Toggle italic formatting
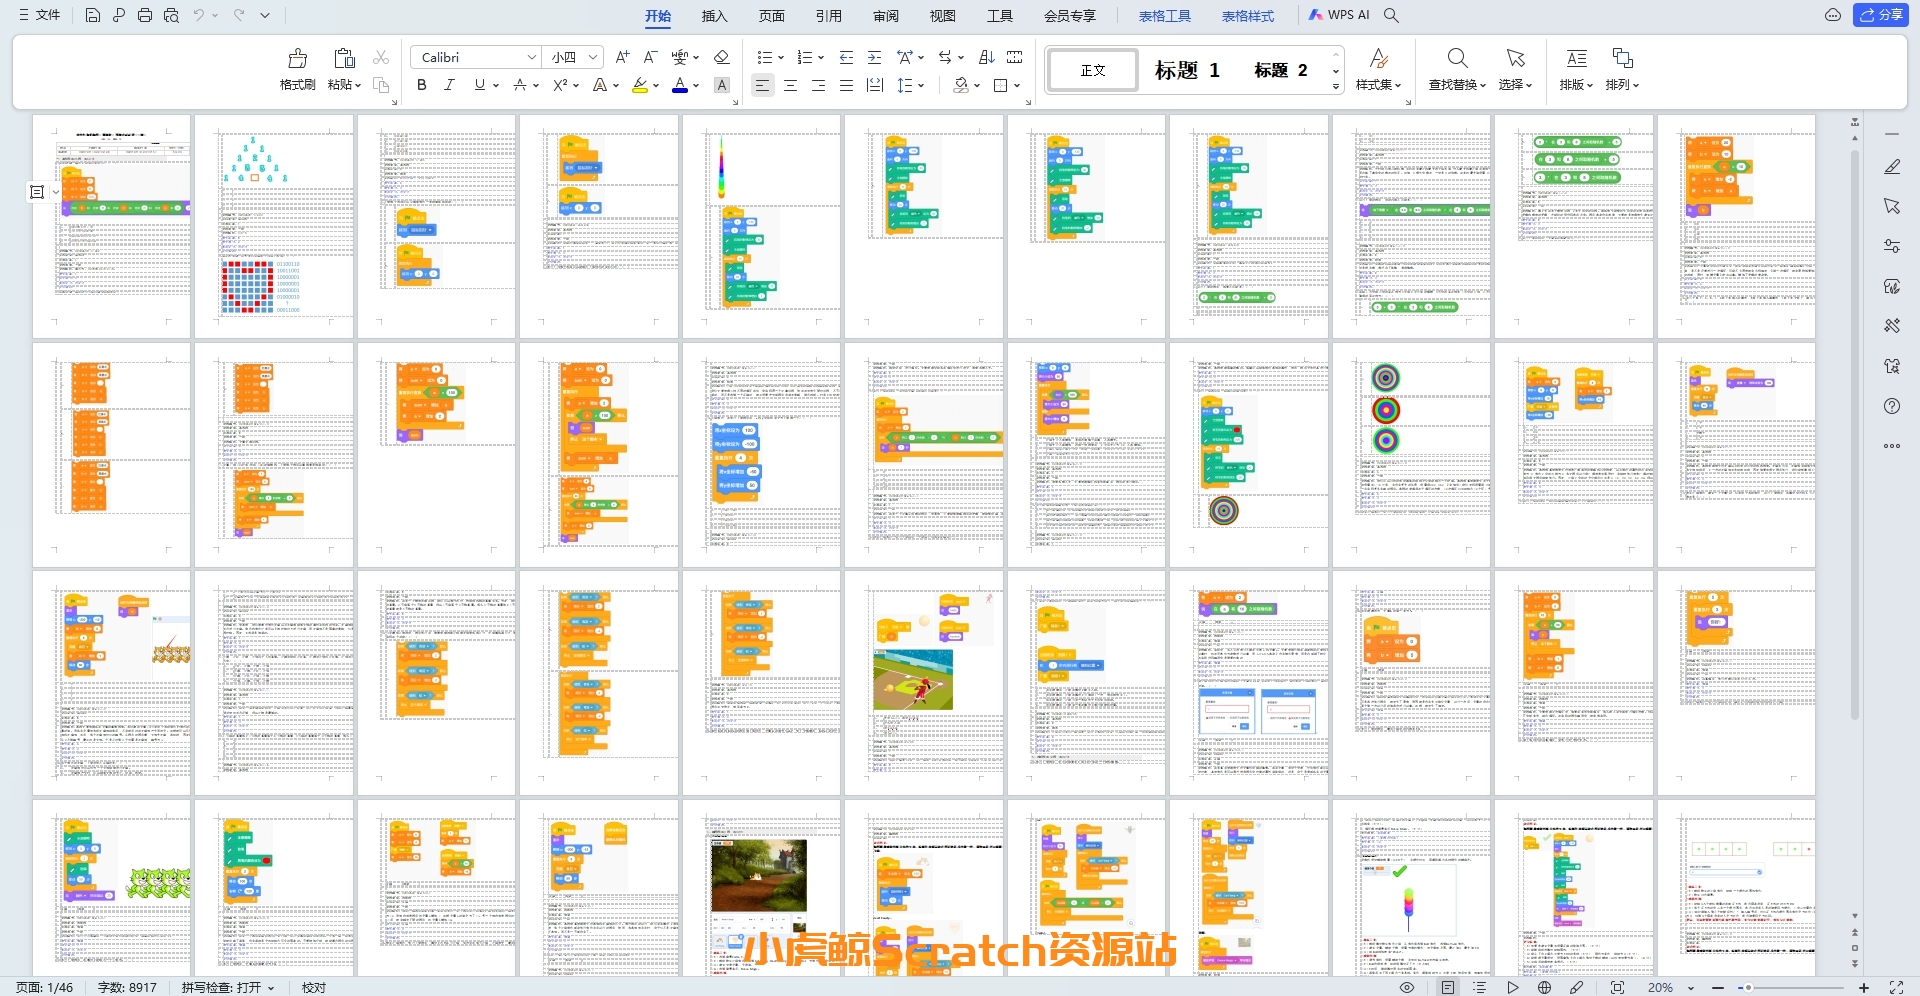This screenshot has width=1920, height=996. point(450,85)
